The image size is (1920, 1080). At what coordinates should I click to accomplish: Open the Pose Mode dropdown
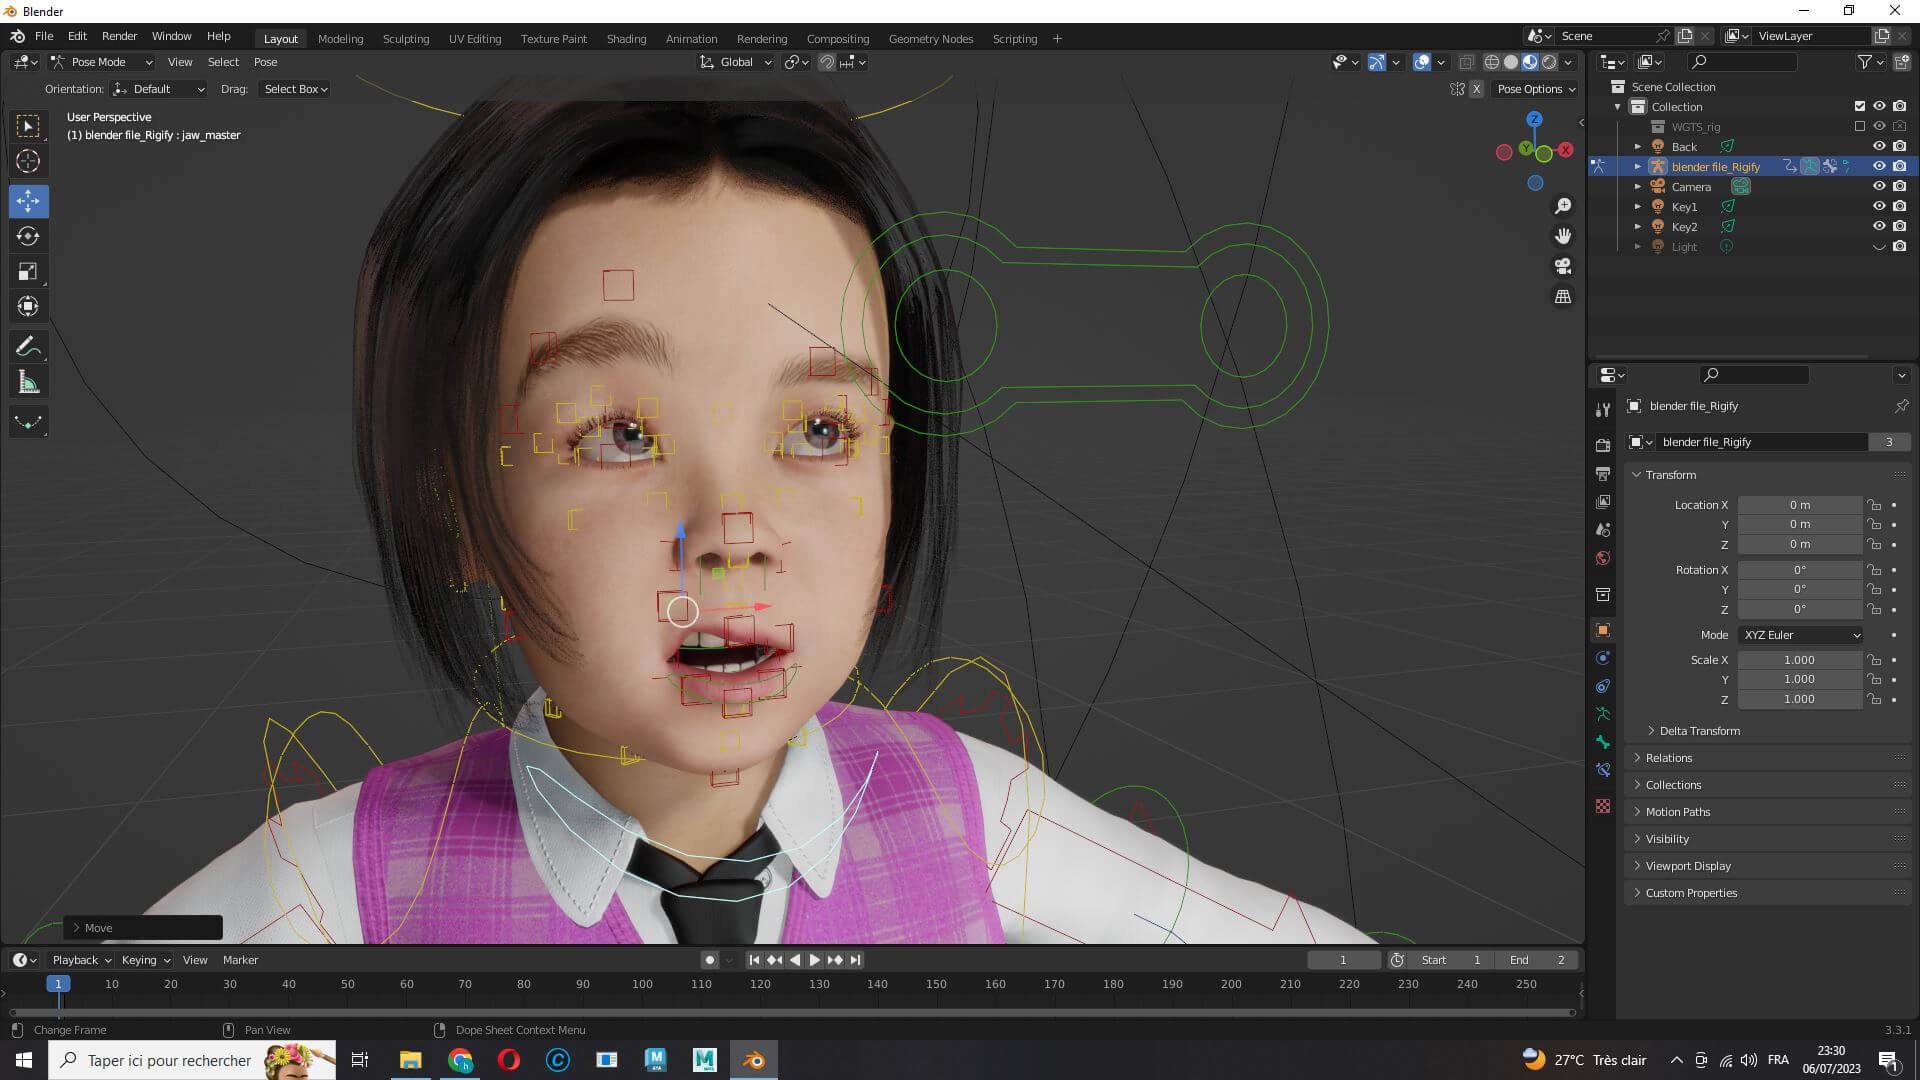point(101,62)
